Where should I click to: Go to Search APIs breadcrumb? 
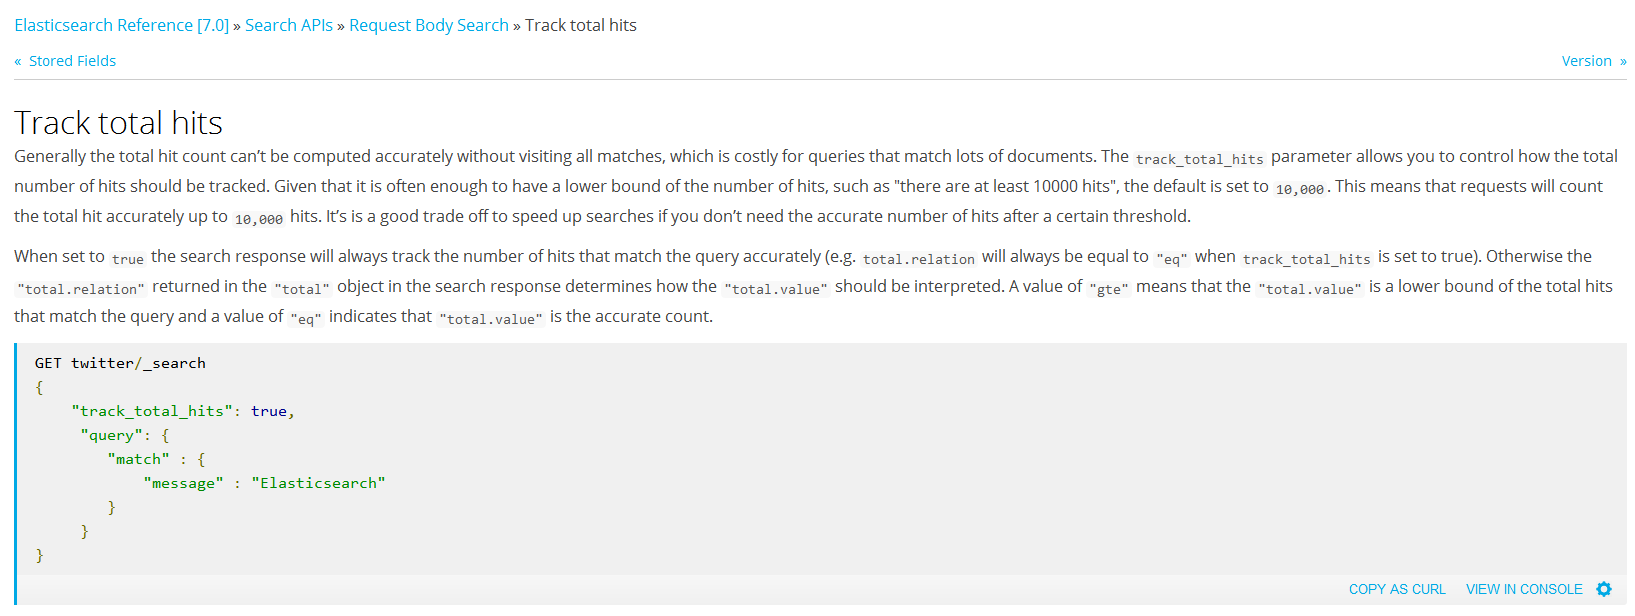coord(289,25)
